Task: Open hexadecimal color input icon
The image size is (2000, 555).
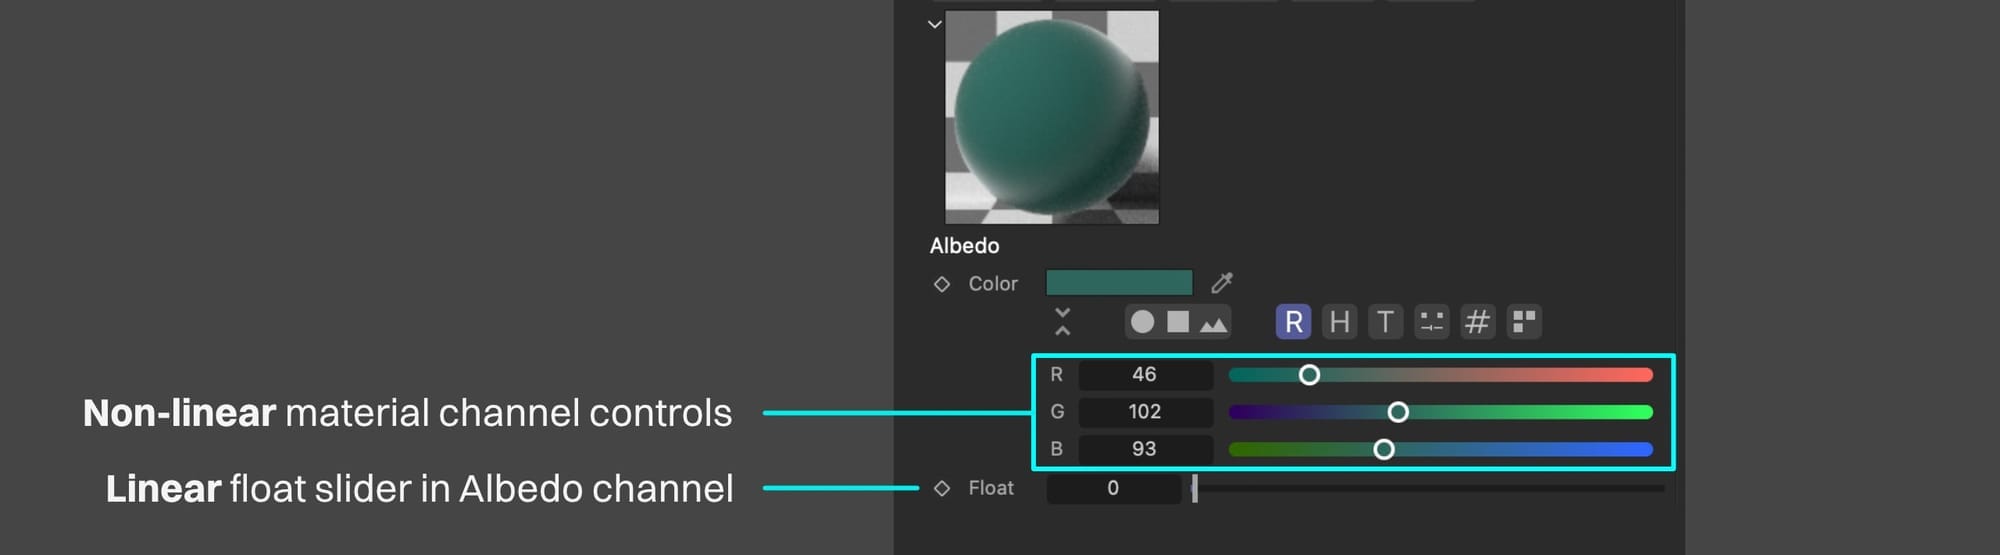Action: click(1477, 322)
